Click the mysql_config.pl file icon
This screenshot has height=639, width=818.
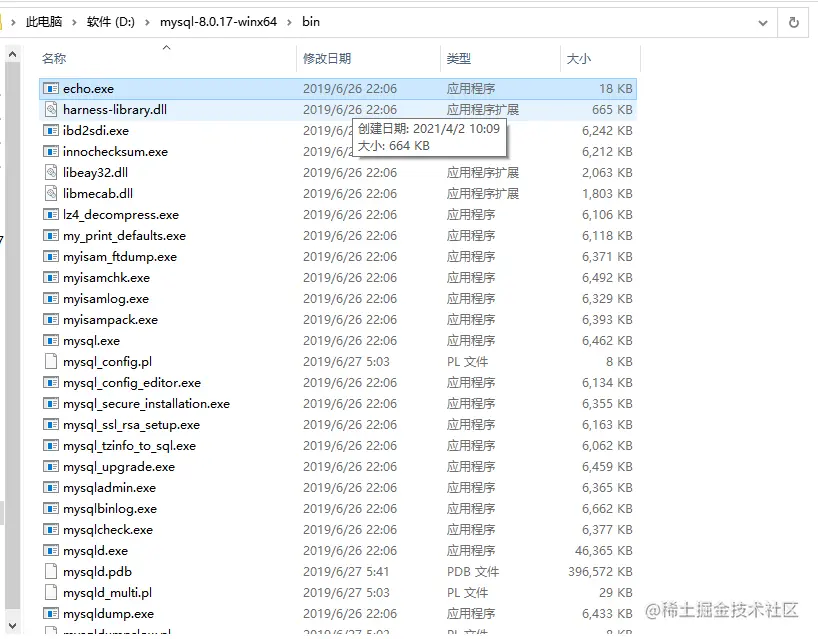point(51,361)
